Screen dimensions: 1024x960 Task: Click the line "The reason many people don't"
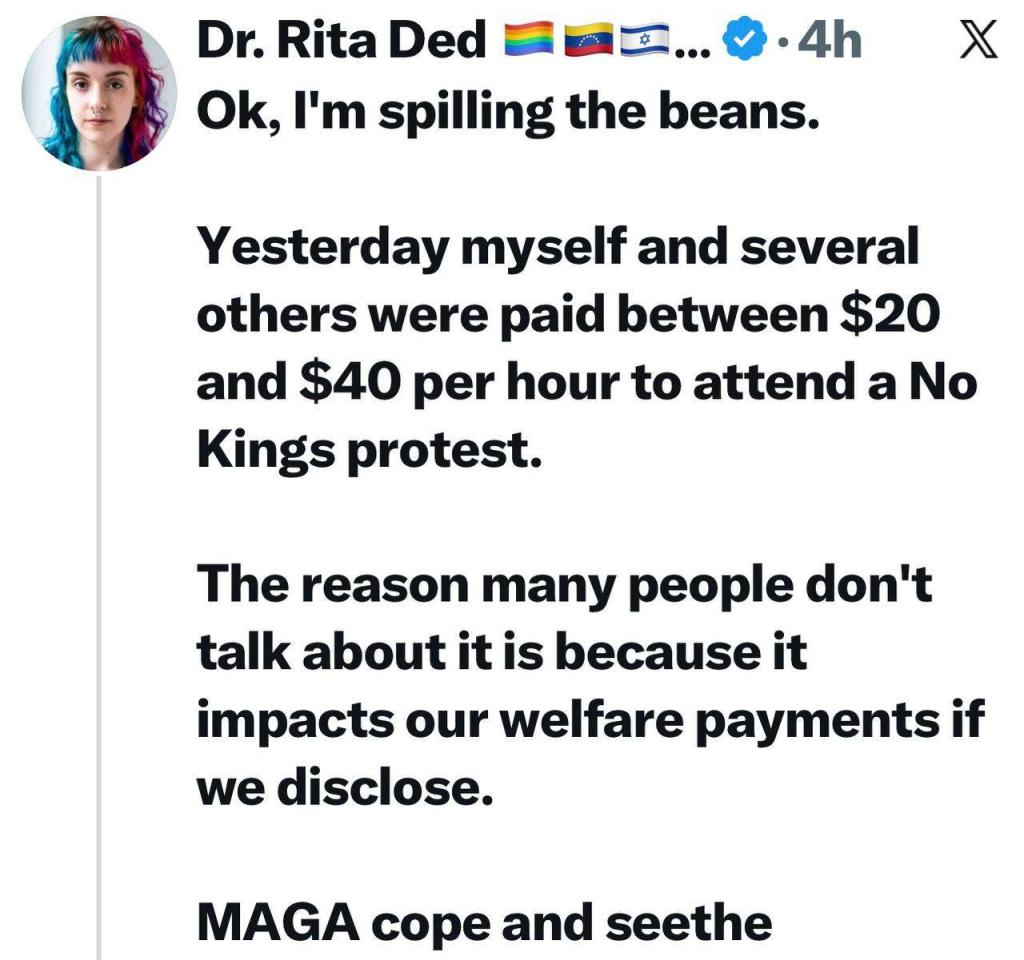(564, 586)
